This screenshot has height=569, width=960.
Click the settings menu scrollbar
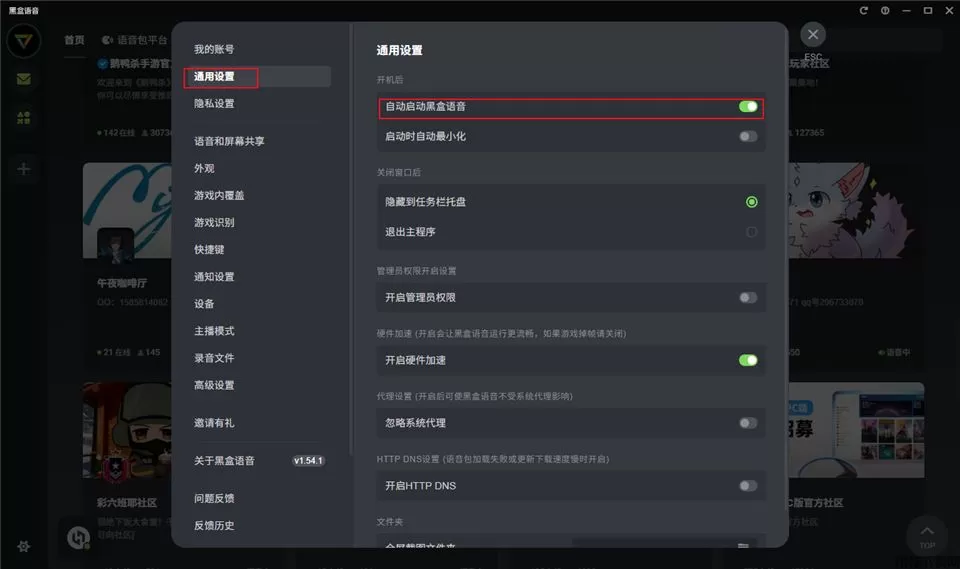point(351,239)
